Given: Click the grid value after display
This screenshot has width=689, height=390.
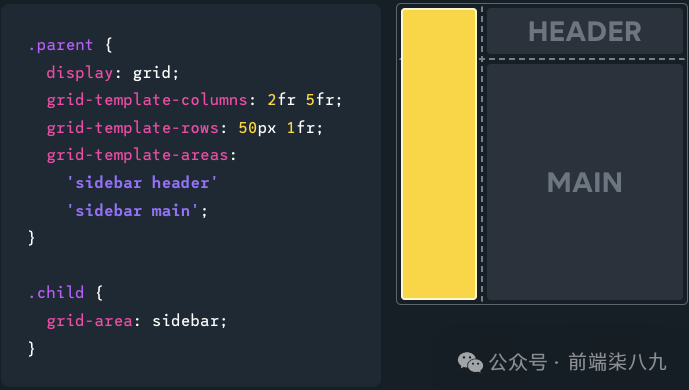Looking at the screenshot, I should (x=152, y=73).
